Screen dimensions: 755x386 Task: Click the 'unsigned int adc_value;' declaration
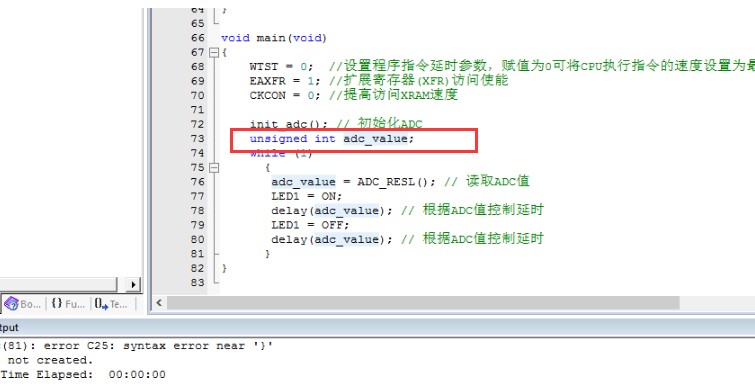point(331,139)
